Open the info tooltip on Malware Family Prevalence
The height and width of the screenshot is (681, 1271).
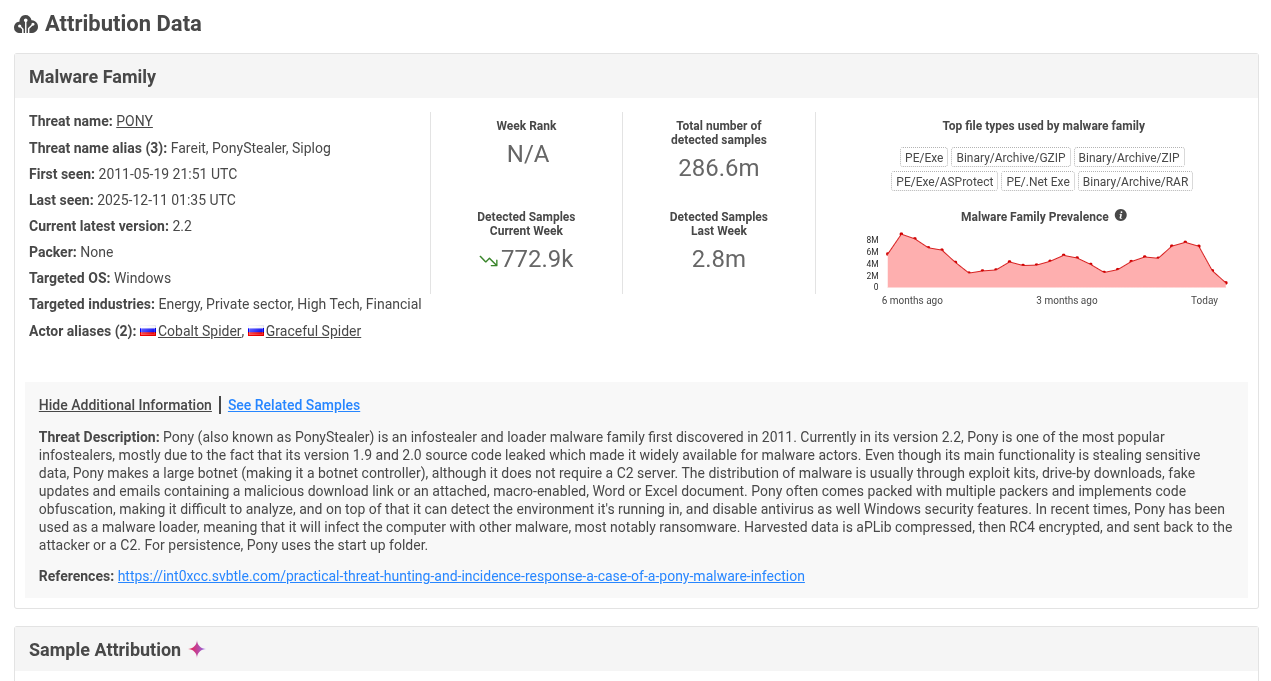click(x=1120, y=215)
